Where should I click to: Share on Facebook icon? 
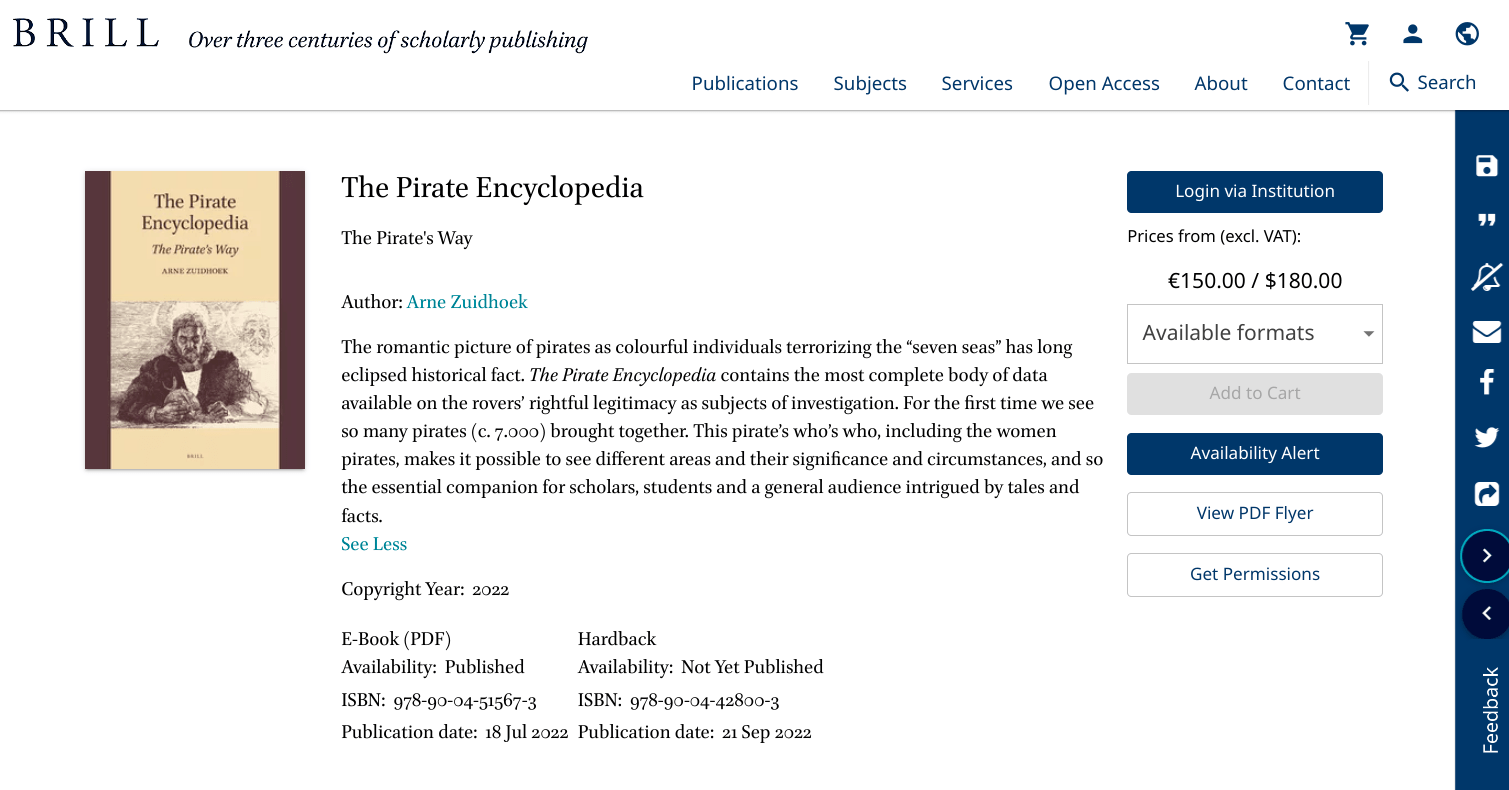1486,381
